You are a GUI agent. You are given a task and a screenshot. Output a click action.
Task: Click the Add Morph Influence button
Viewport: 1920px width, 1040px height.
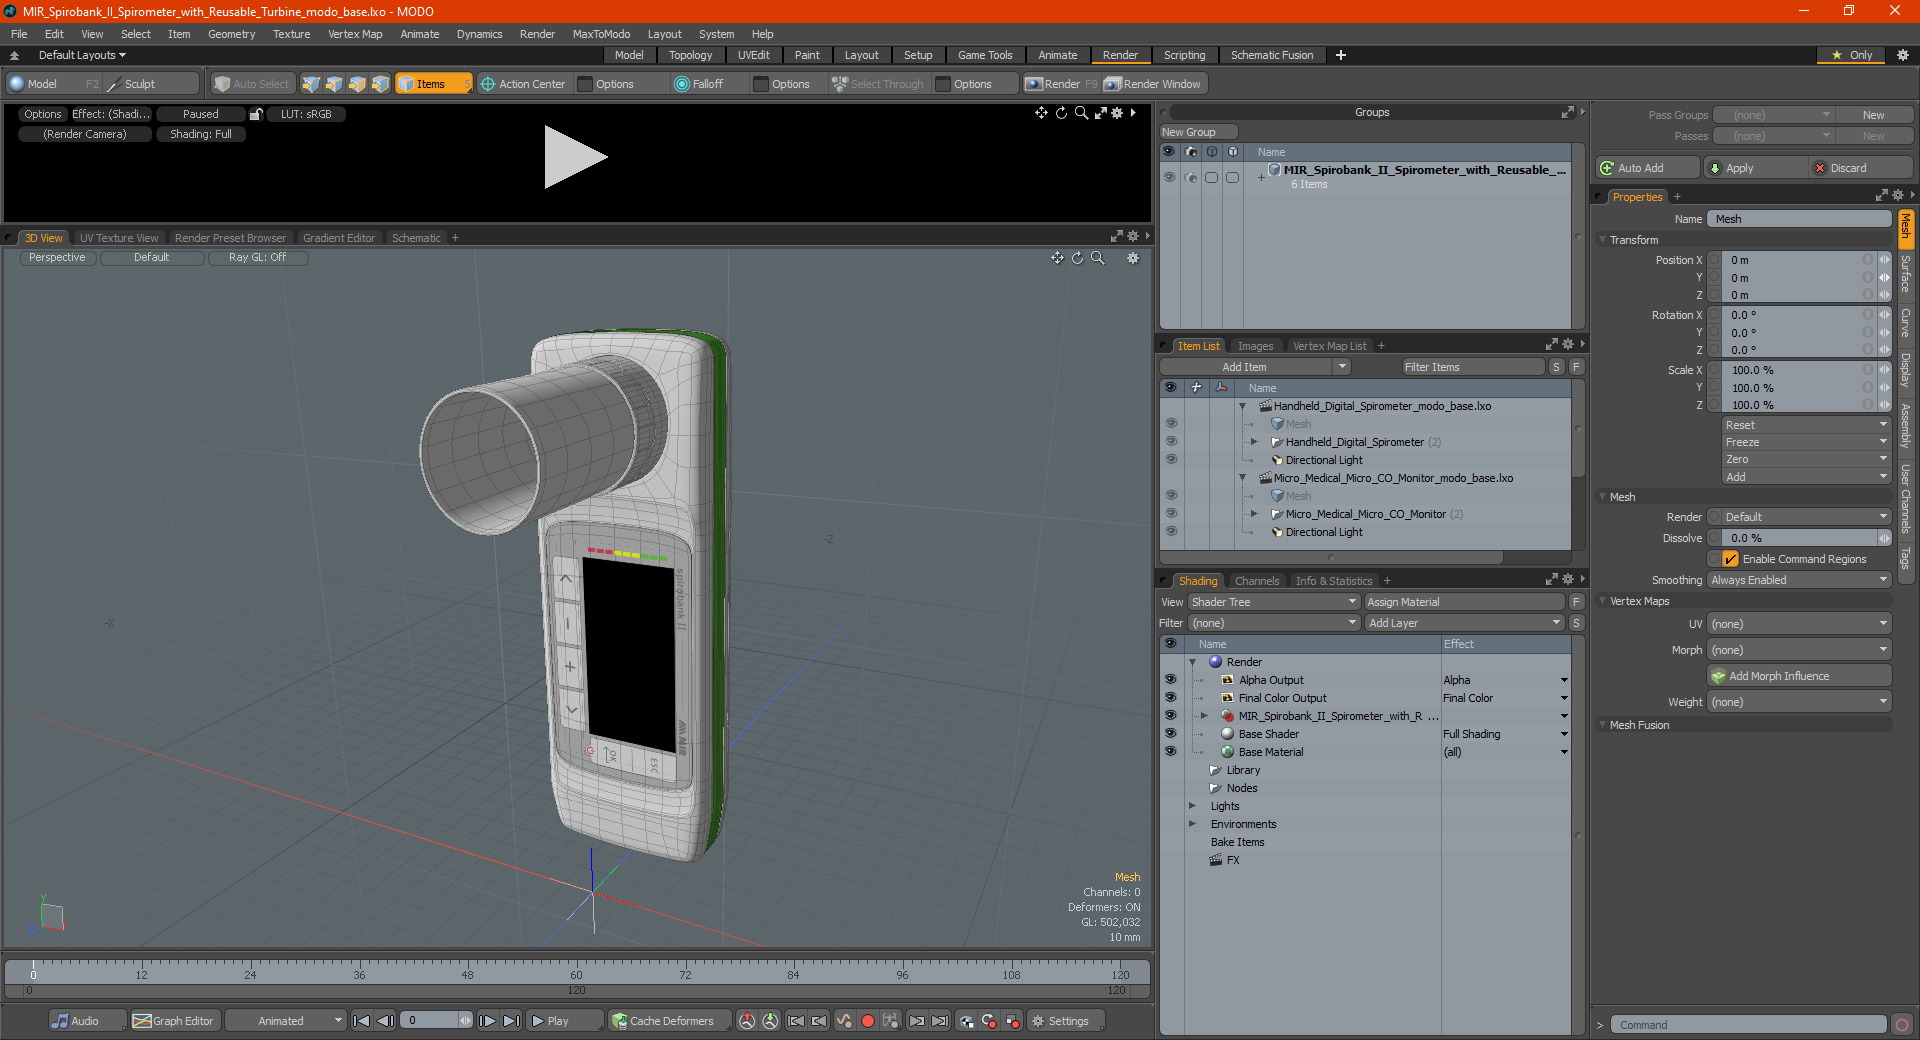(x=1799, y=676)
